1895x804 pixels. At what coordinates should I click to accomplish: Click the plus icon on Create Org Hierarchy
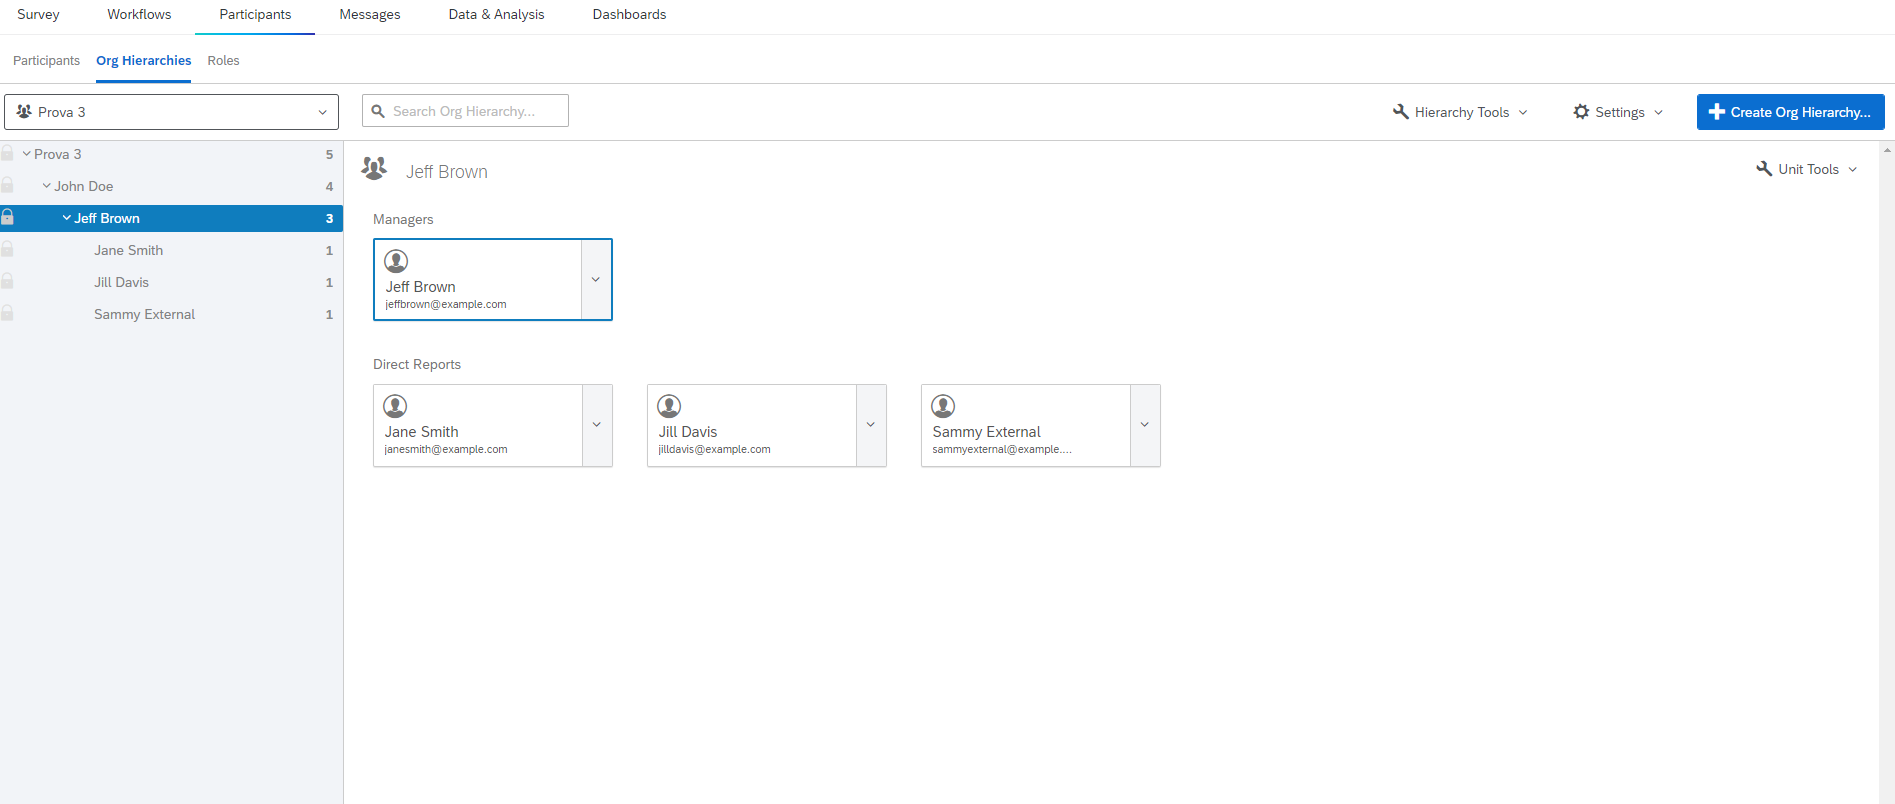[x=1716, y=112]
